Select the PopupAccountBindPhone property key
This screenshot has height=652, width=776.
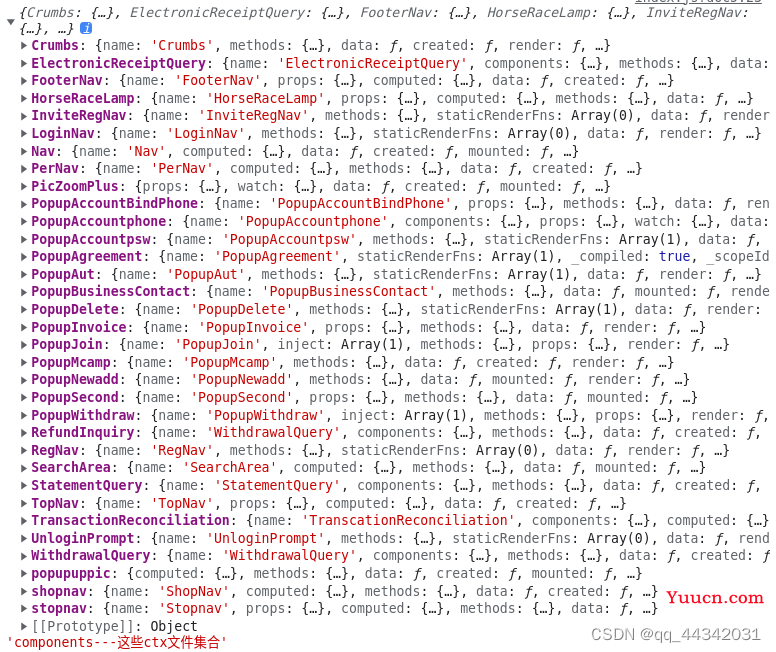(114, 204)
